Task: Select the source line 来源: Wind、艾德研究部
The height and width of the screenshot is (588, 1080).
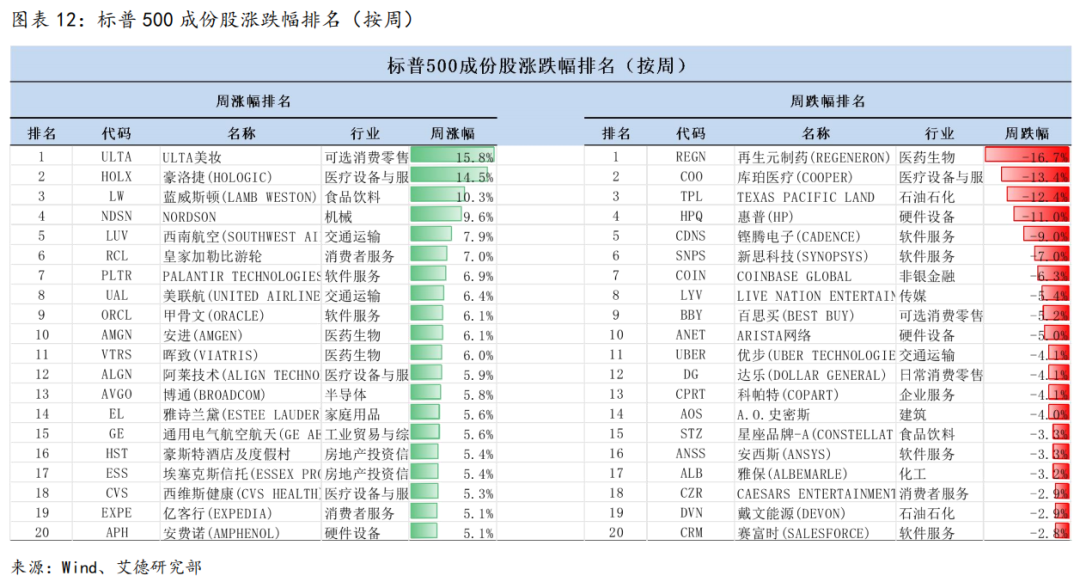Action: pyautogui.click(x=107, y=567)
